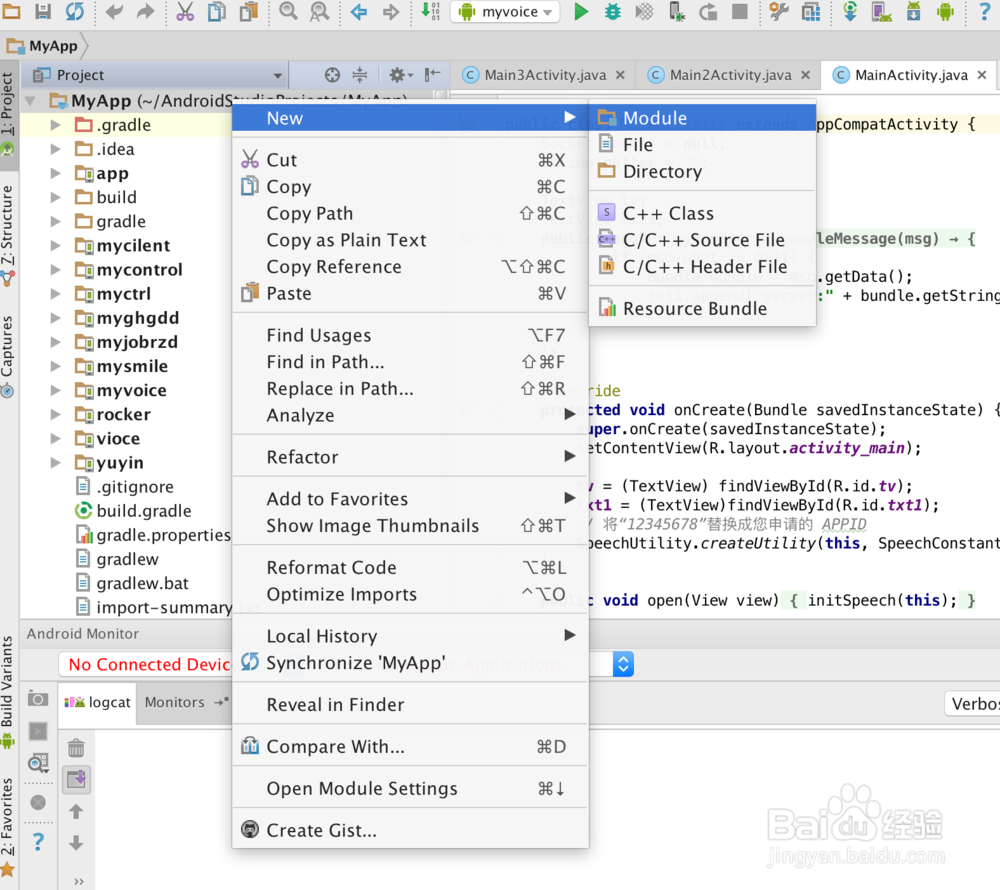Select the .gitignore file
The image size is (1000, 890).
coord(125,486)
